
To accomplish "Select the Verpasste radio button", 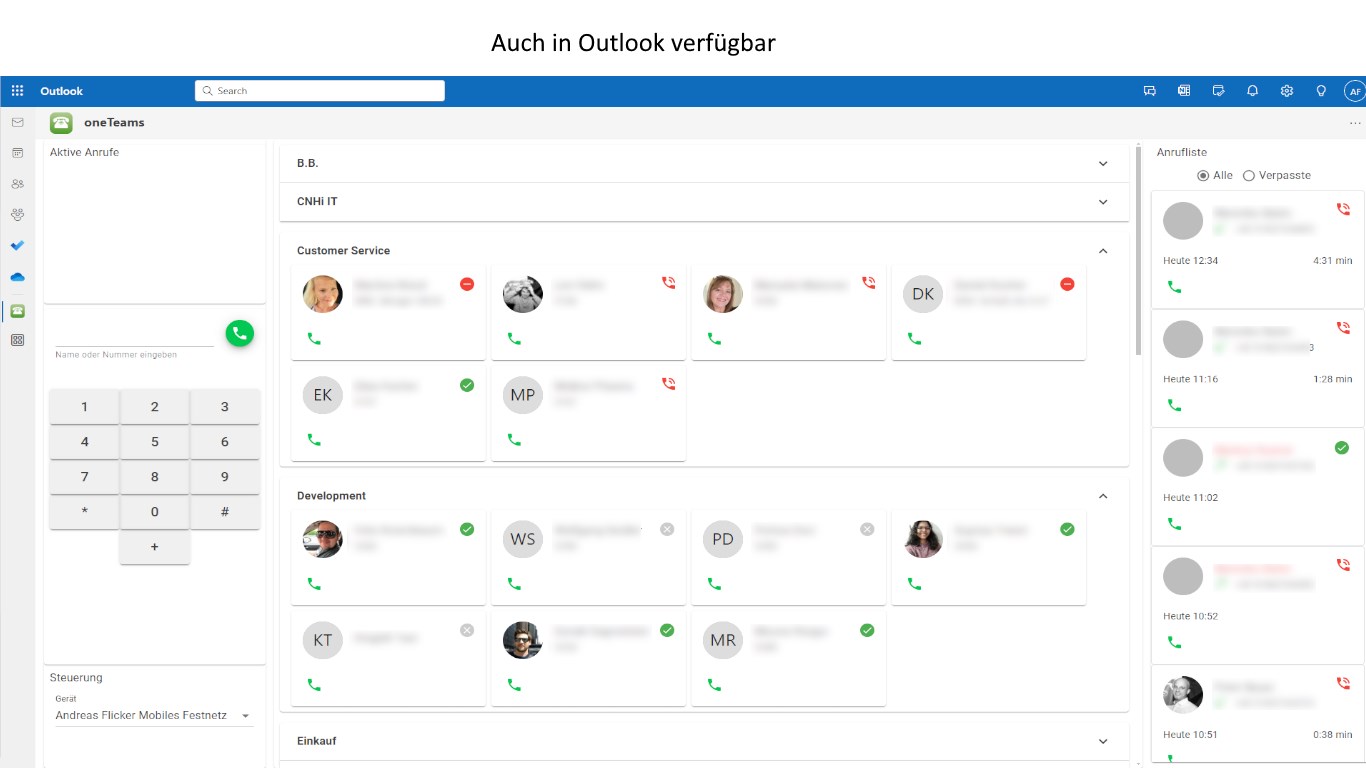I will click(1248, 176).
